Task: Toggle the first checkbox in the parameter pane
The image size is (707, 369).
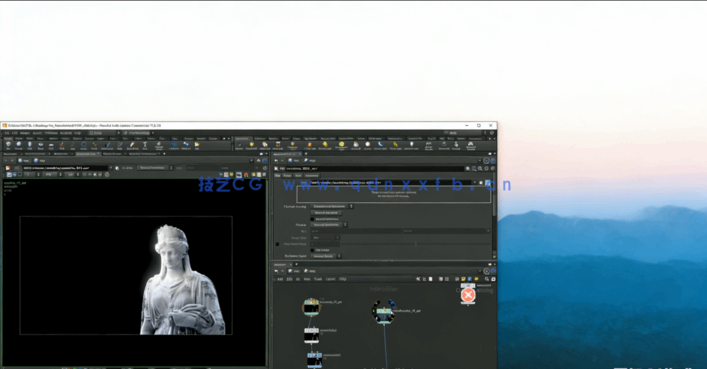Action: pyautogui.click(x=312, y=219)
